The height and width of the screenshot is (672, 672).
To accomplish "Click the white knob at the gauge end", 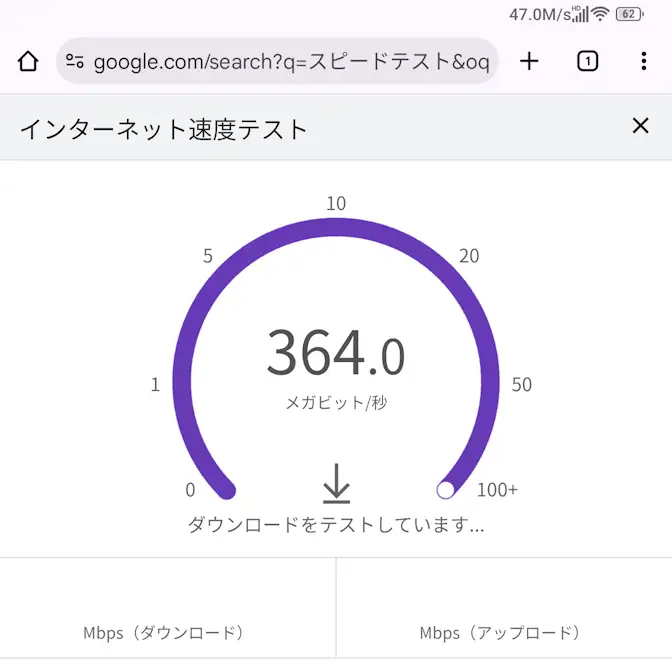I will [446, 490].
